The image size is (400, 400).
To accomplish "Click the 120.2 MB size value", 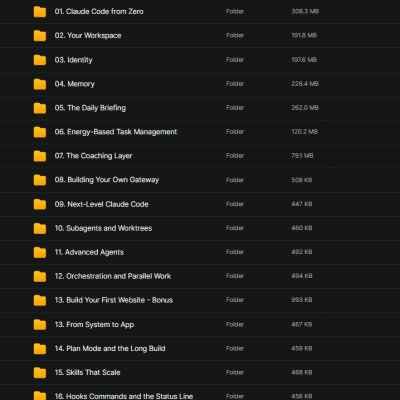I will coord(304,132).
